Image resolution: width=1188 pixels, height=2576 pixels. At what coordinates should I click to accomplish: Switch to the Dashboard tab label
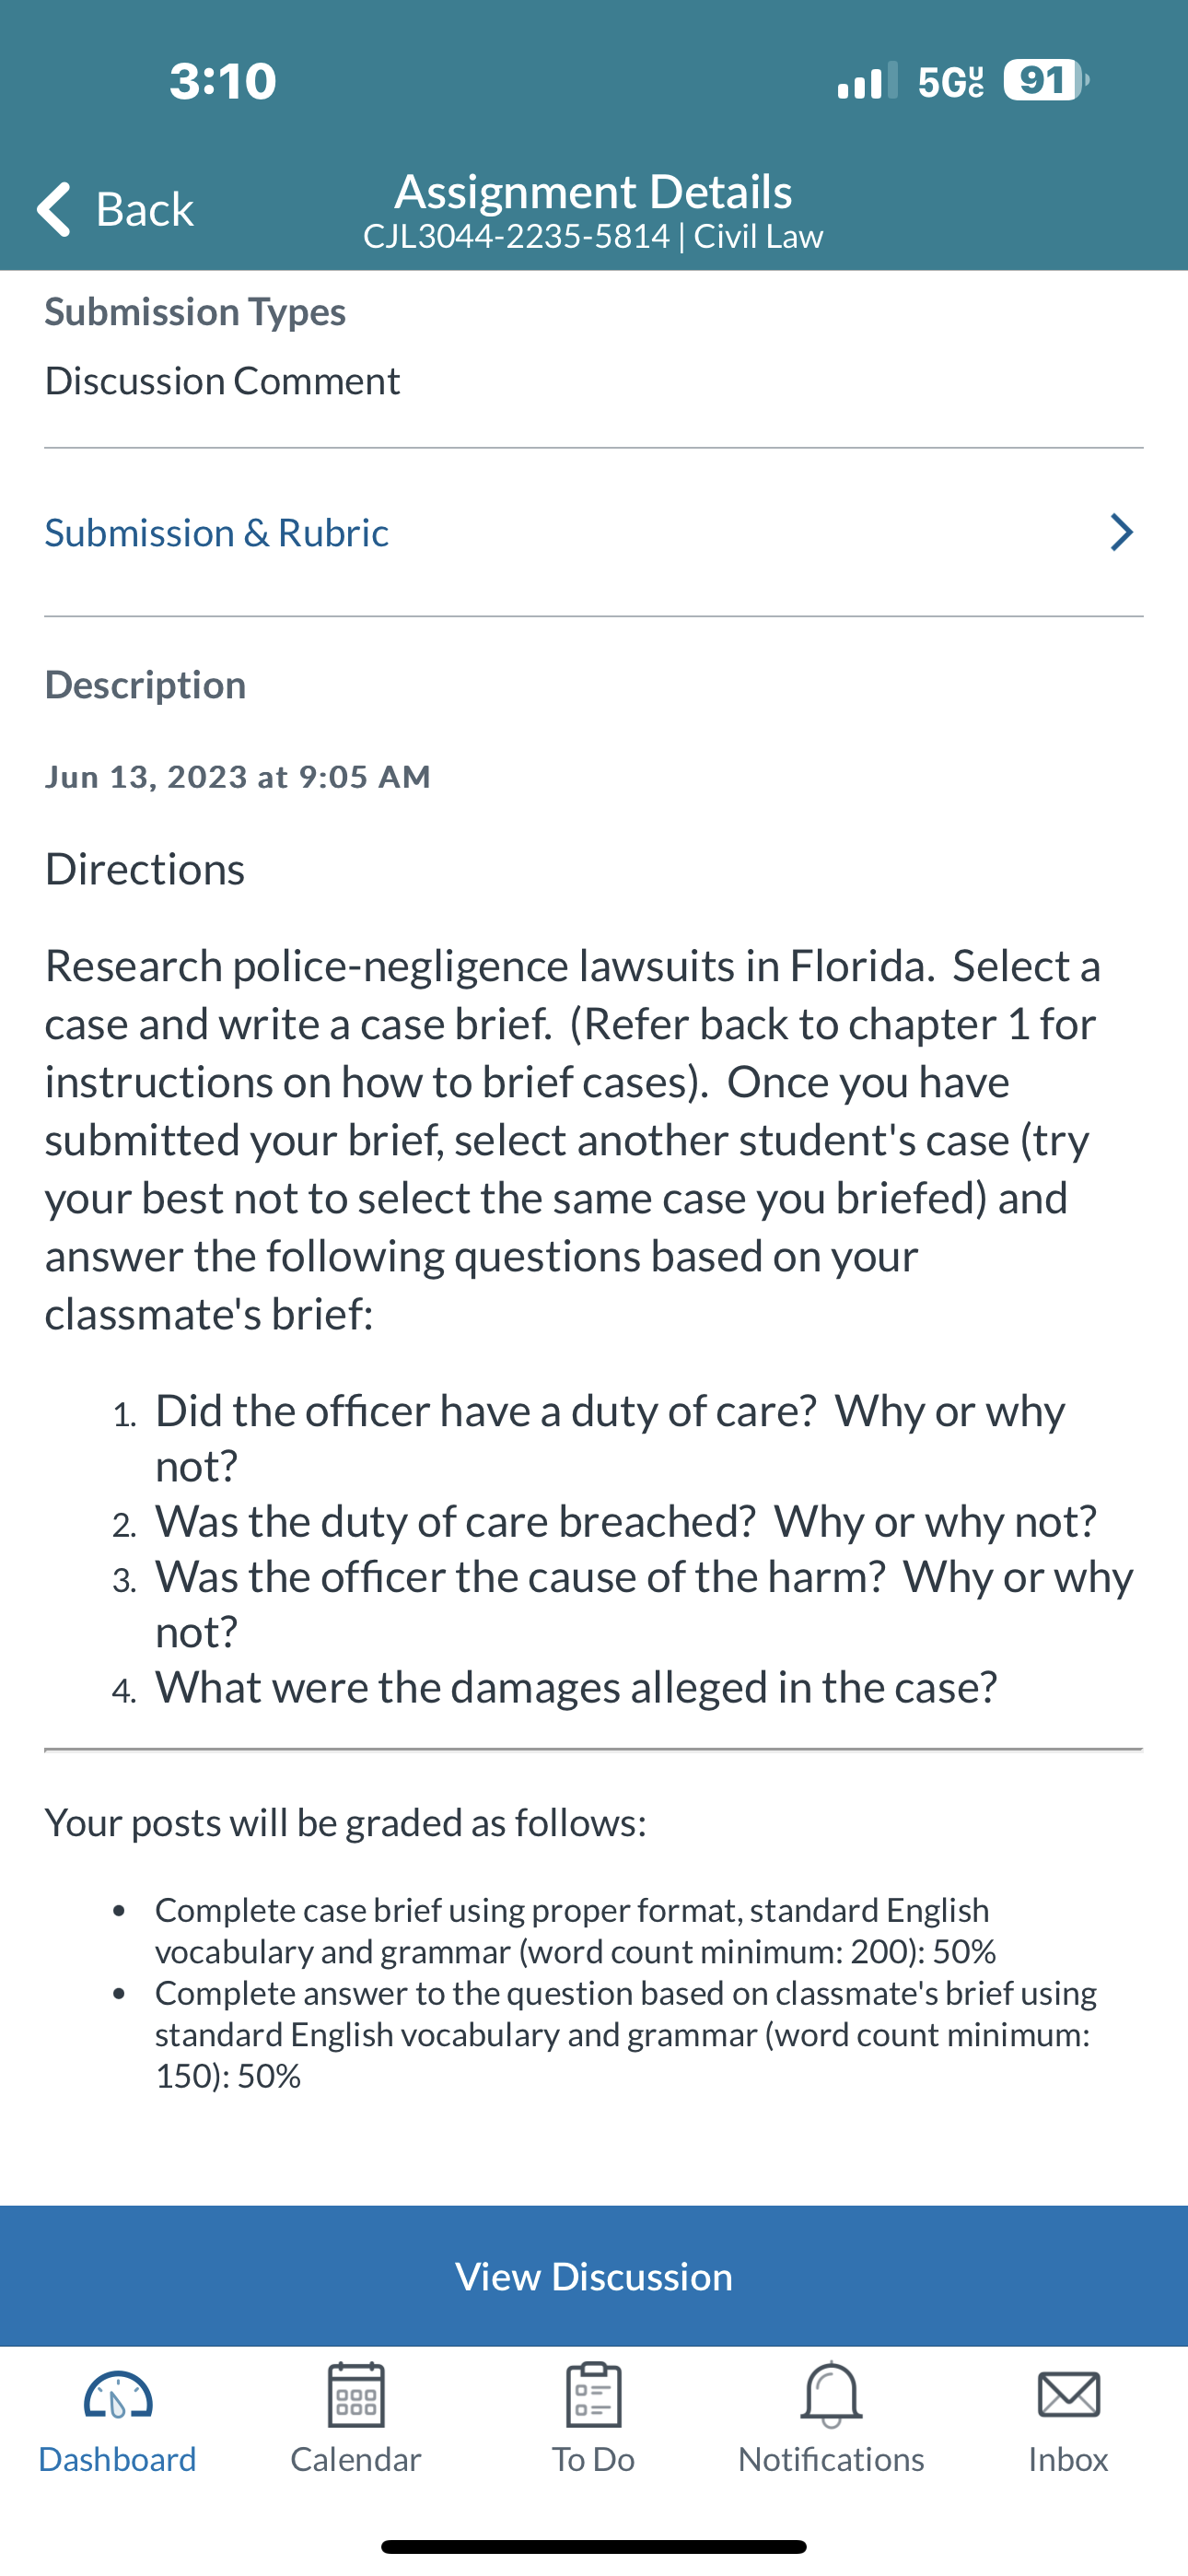[118, 2459]
